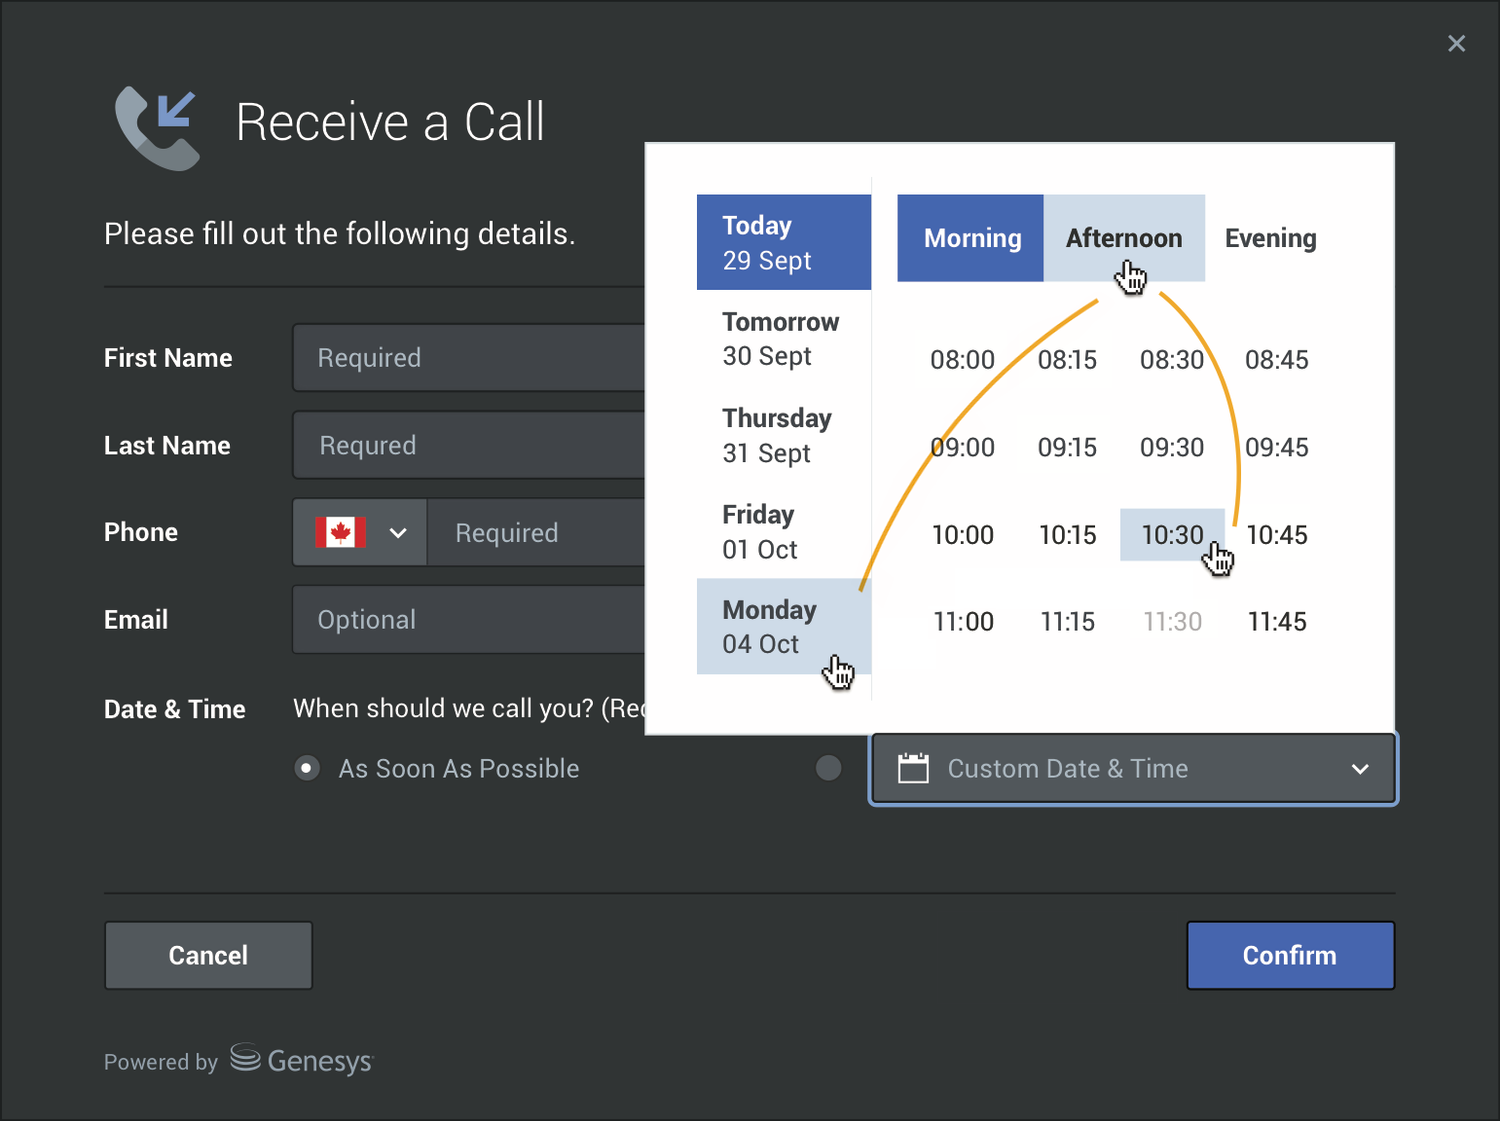This screenshot has width=1500, height=1121.
Task: Click the Afternoon option
Action: tap(1124, 238)
